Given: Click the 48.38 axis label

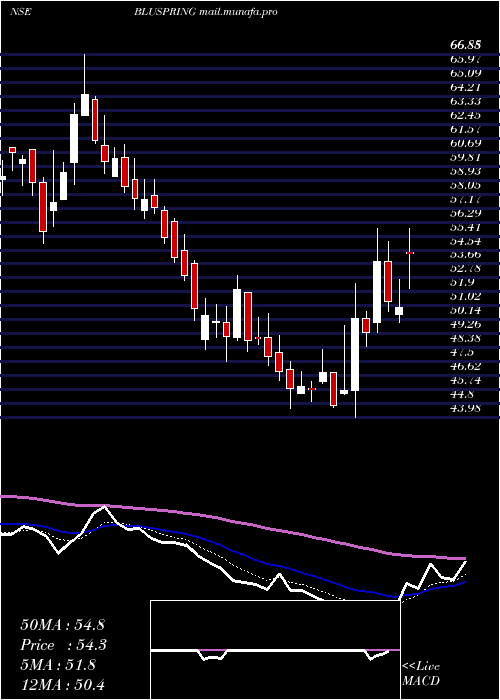Looking at the screenshot, I should pos(466,338).
